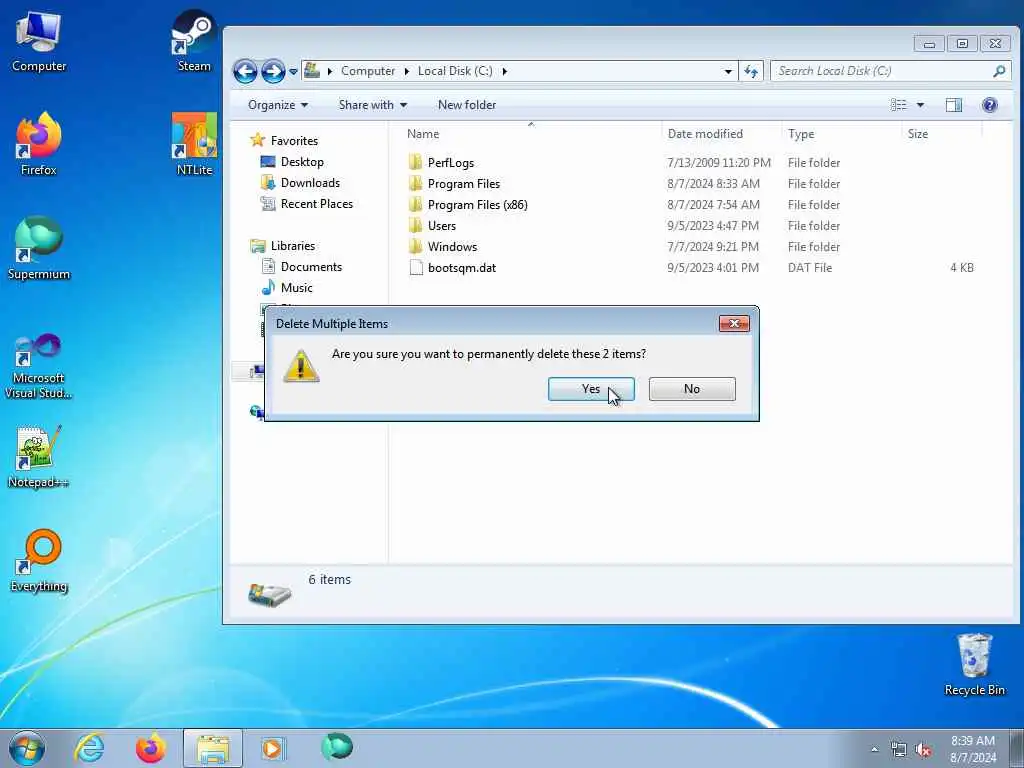Open the view options dropdown arrow
Viewport: 1024px width, 768px height.
click(x=920, y=105)
